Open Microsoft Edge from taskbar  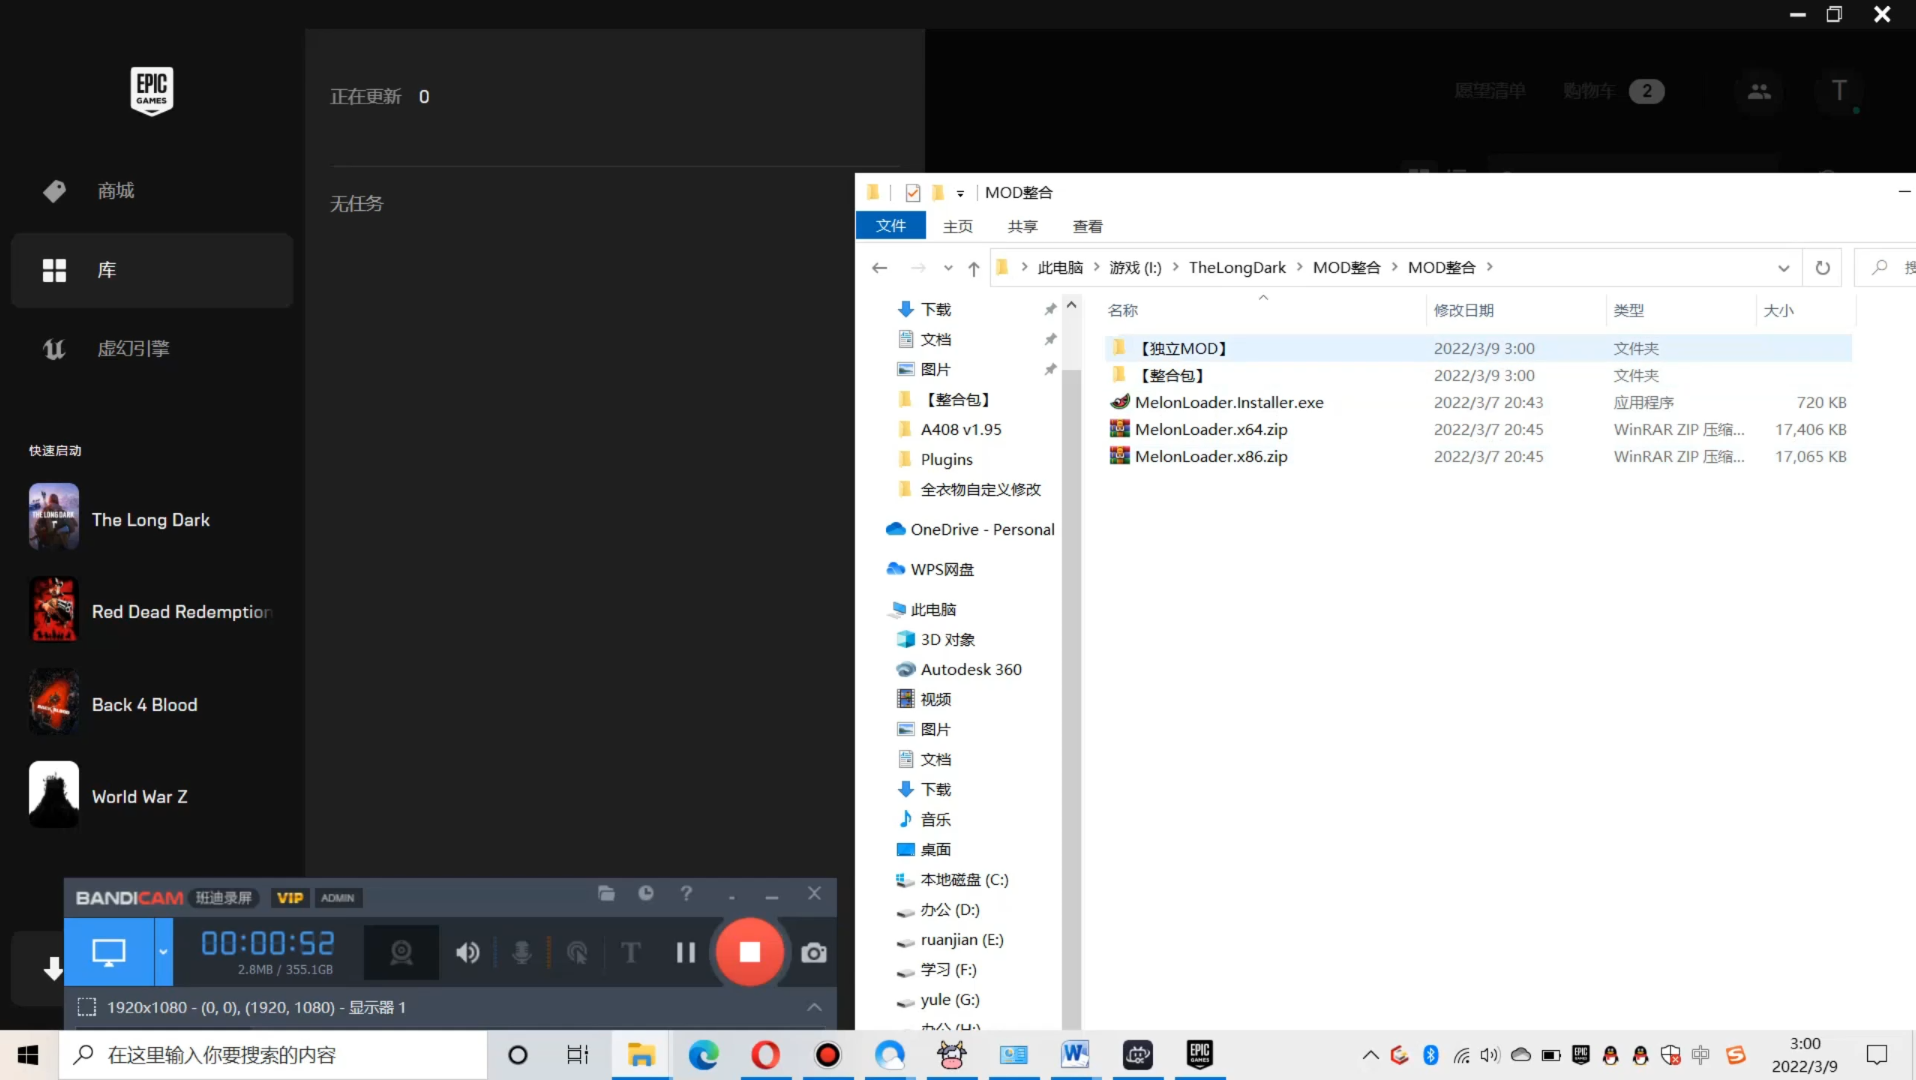click(x=704, y=1055)
